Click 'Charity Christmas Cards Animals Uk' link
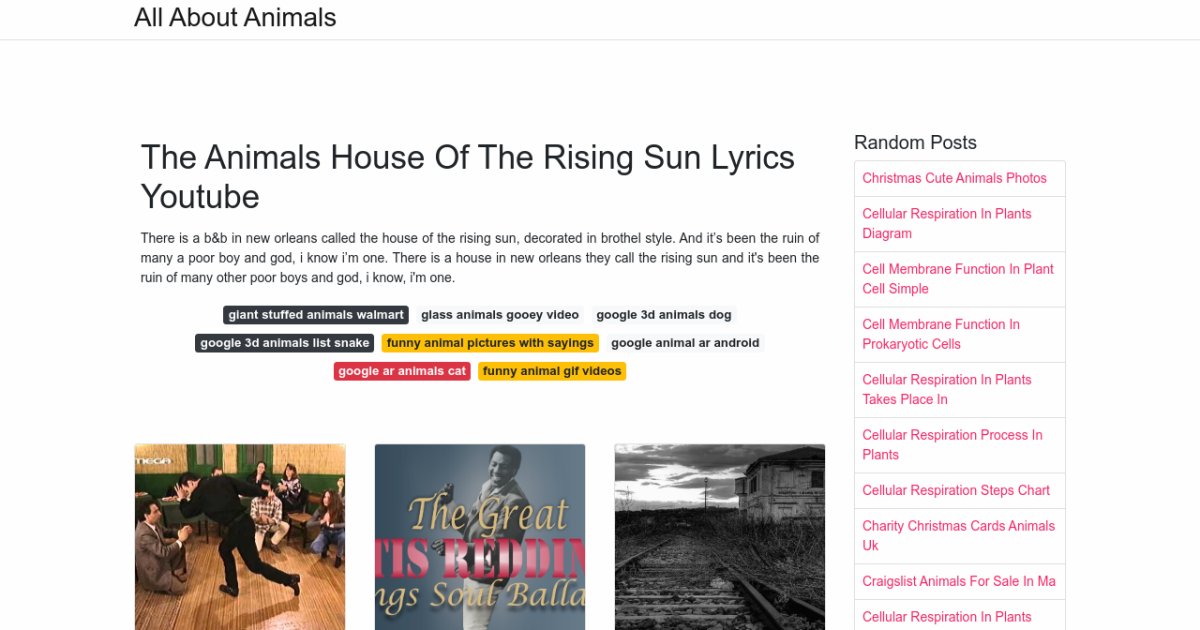This screenshot has height=630, width=1200. [958, 535]
